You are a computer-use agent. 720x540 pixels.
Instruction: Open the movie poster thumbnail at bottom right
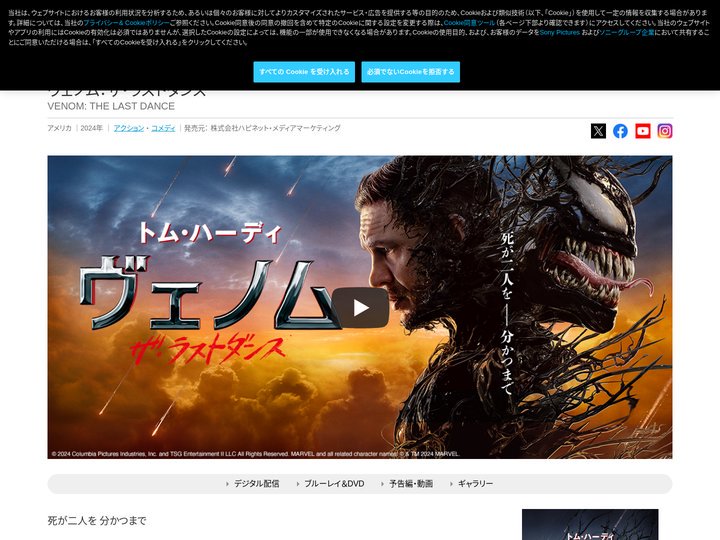pyautogui.click(x=590, y=524)
